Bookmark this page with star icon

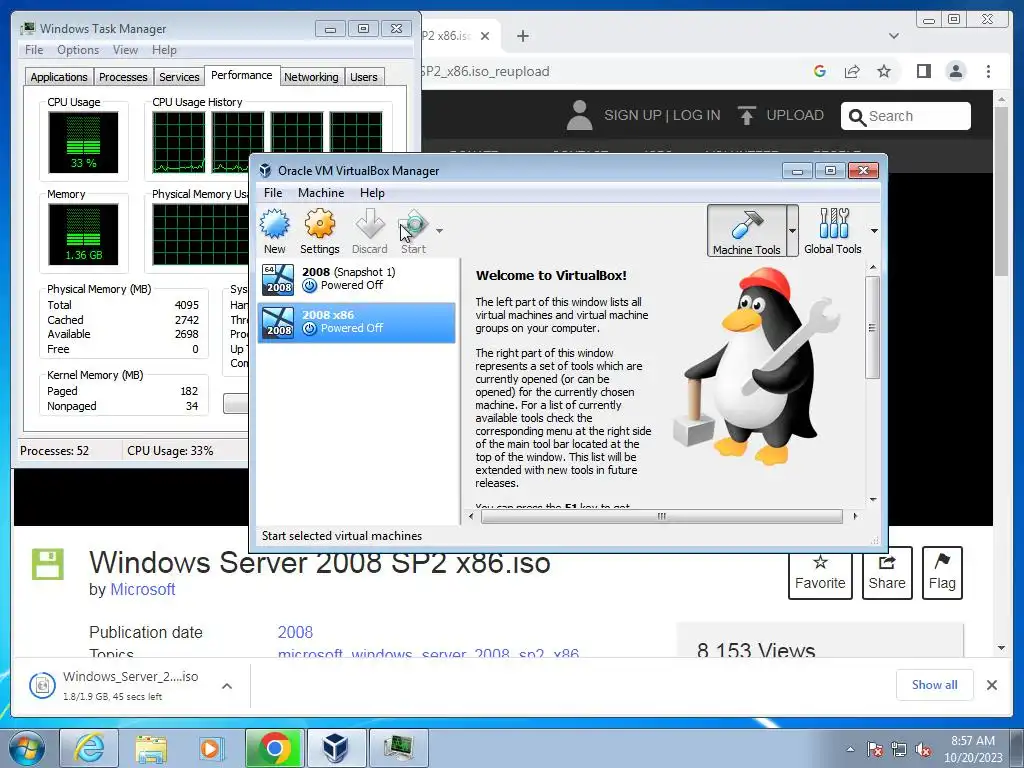tap(884, 71)
